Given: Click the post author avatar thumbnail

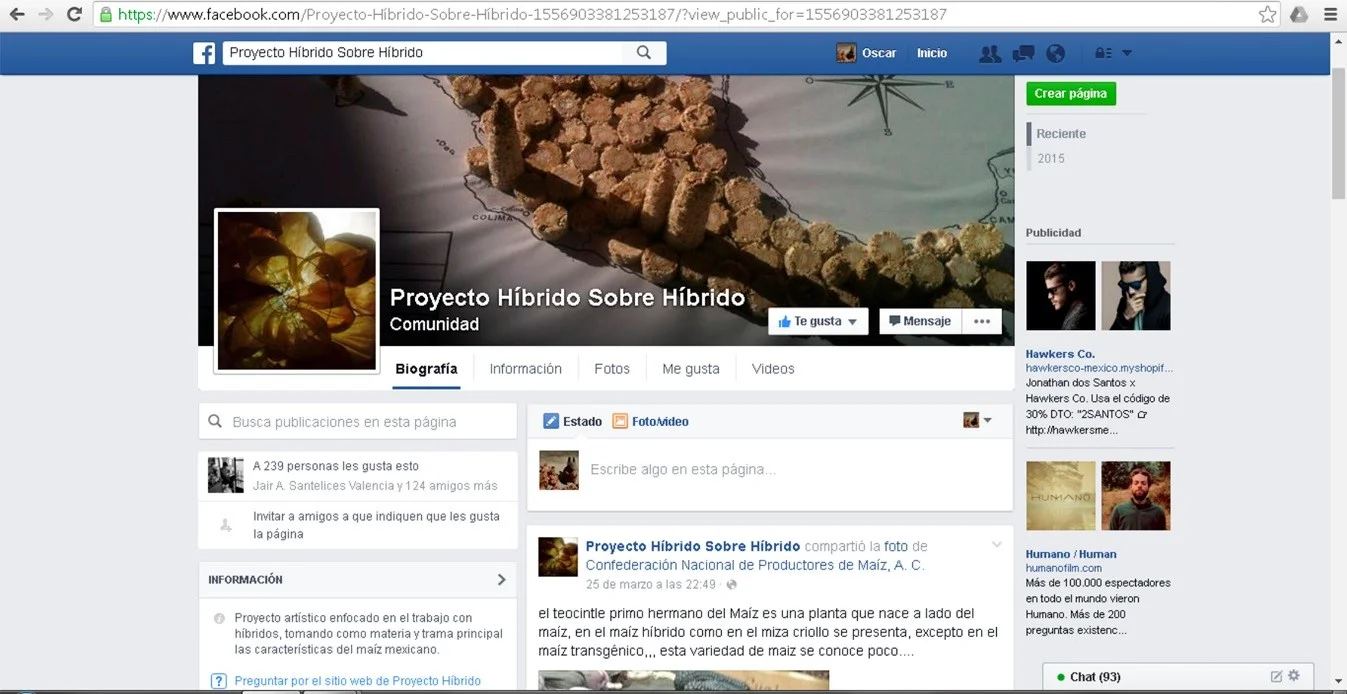Looking at the screenshot, I should coord(558,556).
